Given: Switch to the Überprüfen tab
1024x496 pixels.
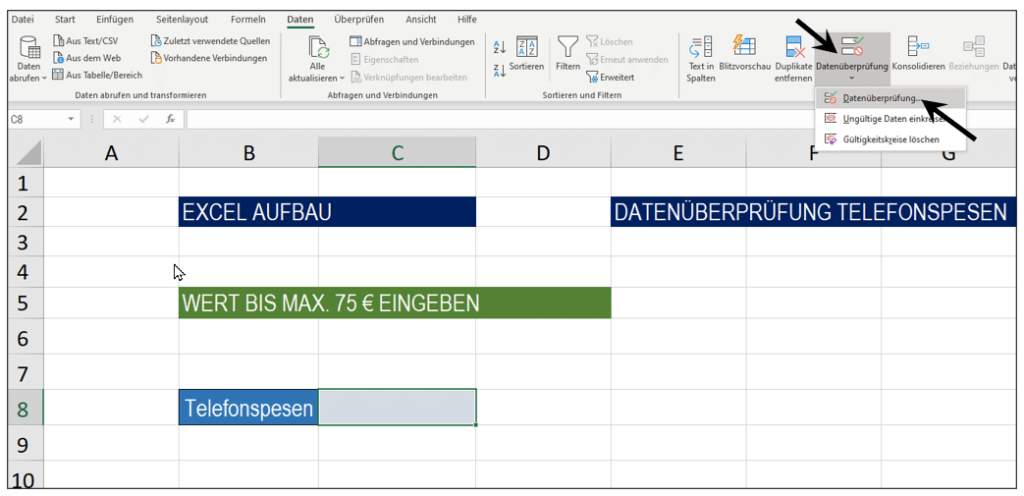Looking at the screenshot, I should click(x=359, y=19).
